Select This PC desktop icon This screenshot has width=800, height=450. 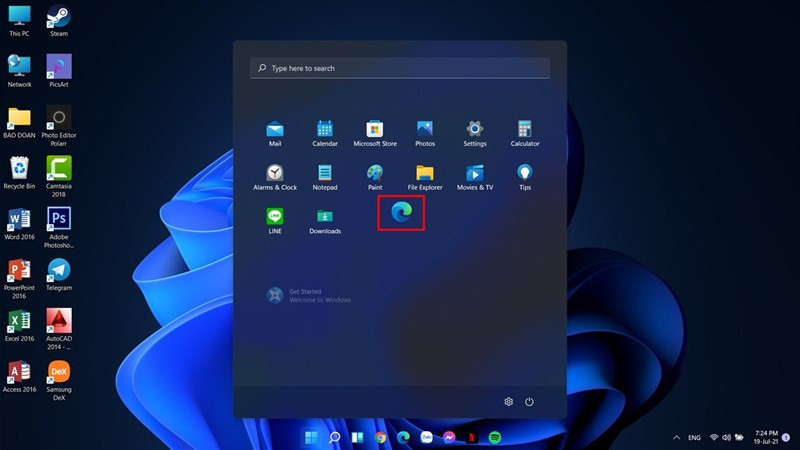(19, 21)
